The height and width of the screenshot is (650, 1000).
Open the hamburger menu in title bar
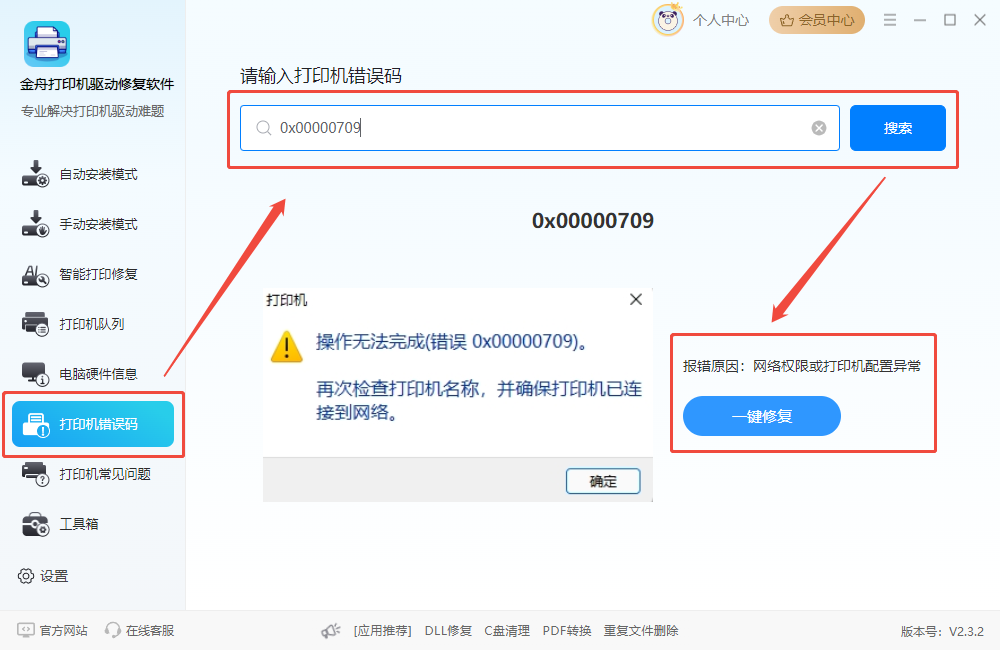[x=890, y=20]
